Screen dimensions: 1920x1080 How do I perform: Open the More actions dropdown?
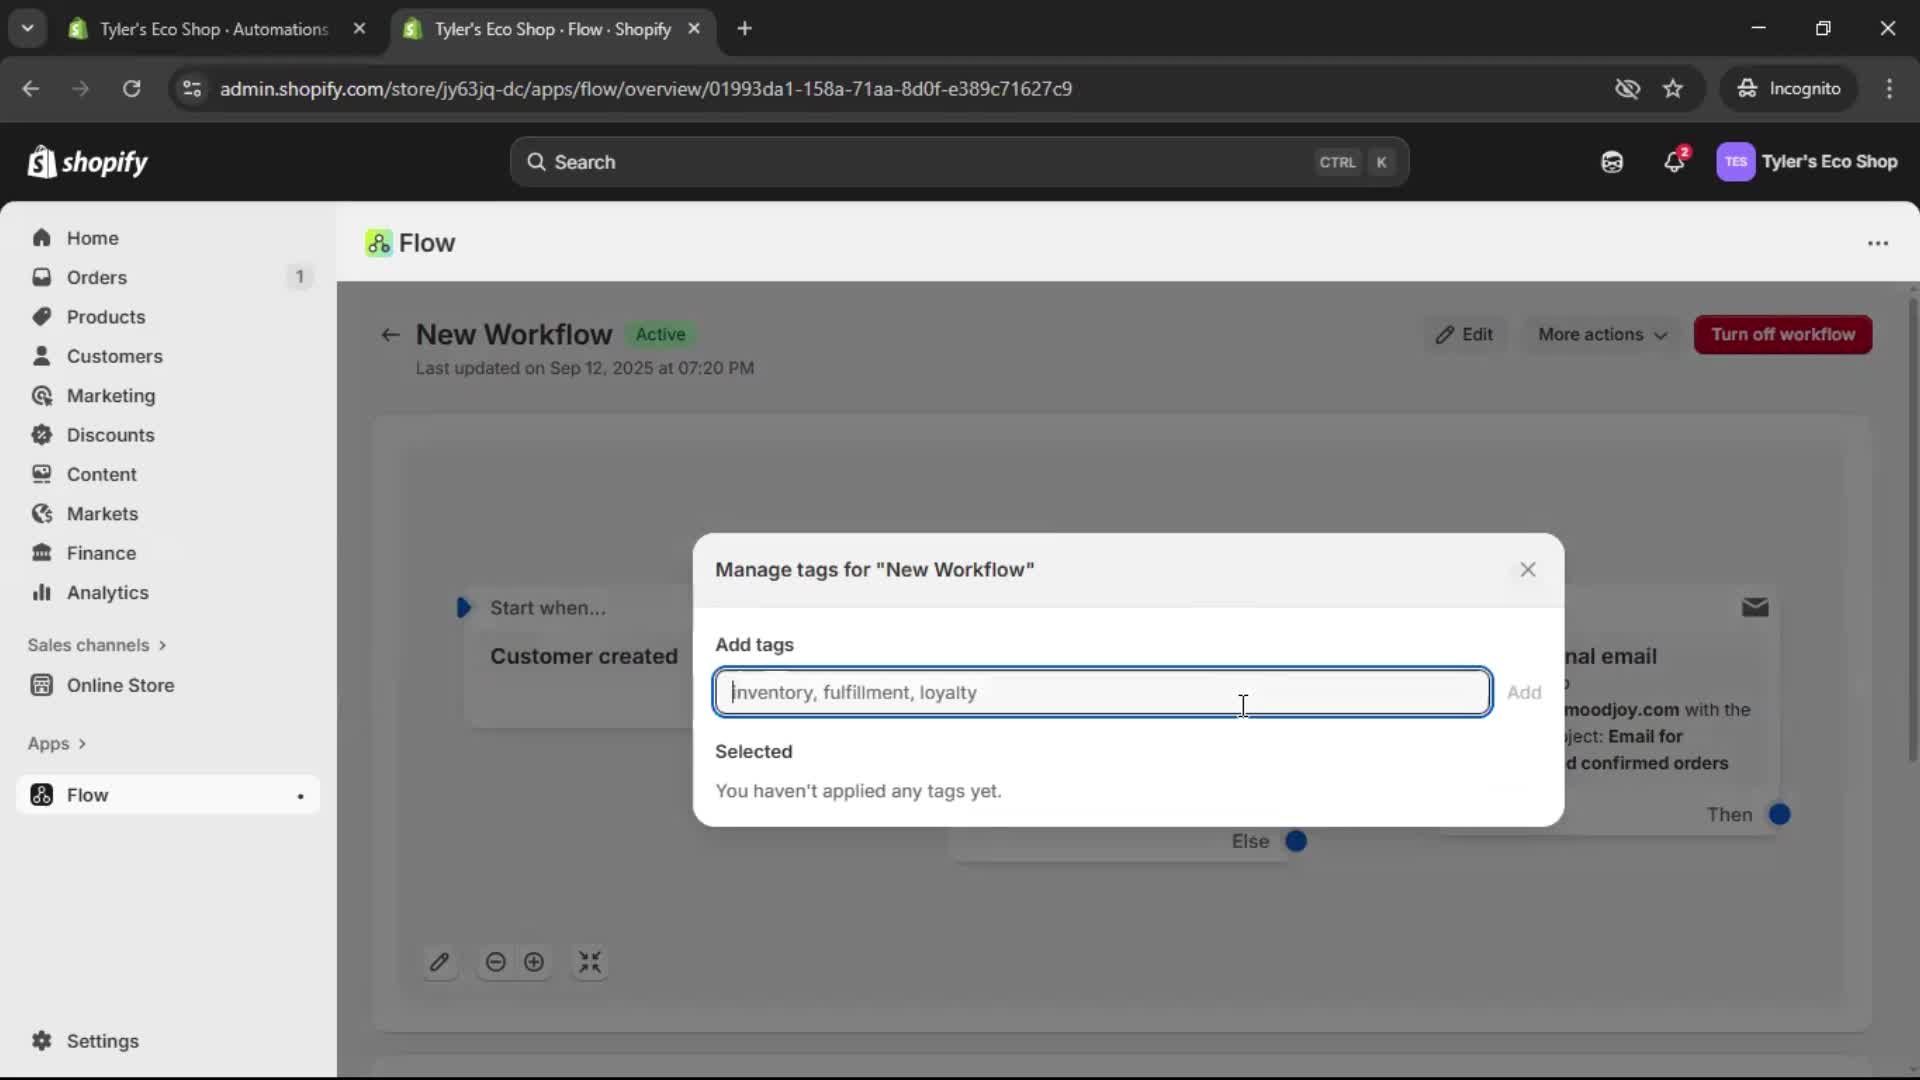[1601, 334]
